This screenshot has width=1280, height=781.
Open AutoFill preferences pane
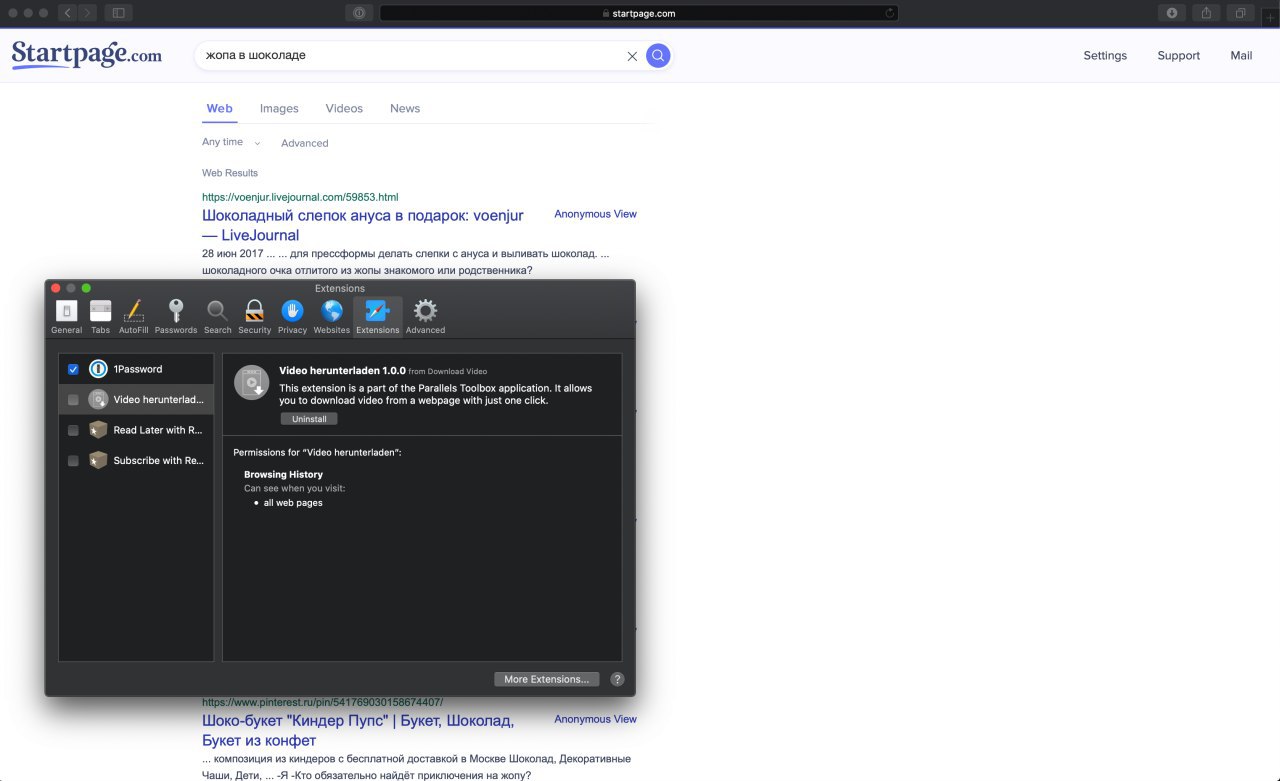(x=133, y=316)
